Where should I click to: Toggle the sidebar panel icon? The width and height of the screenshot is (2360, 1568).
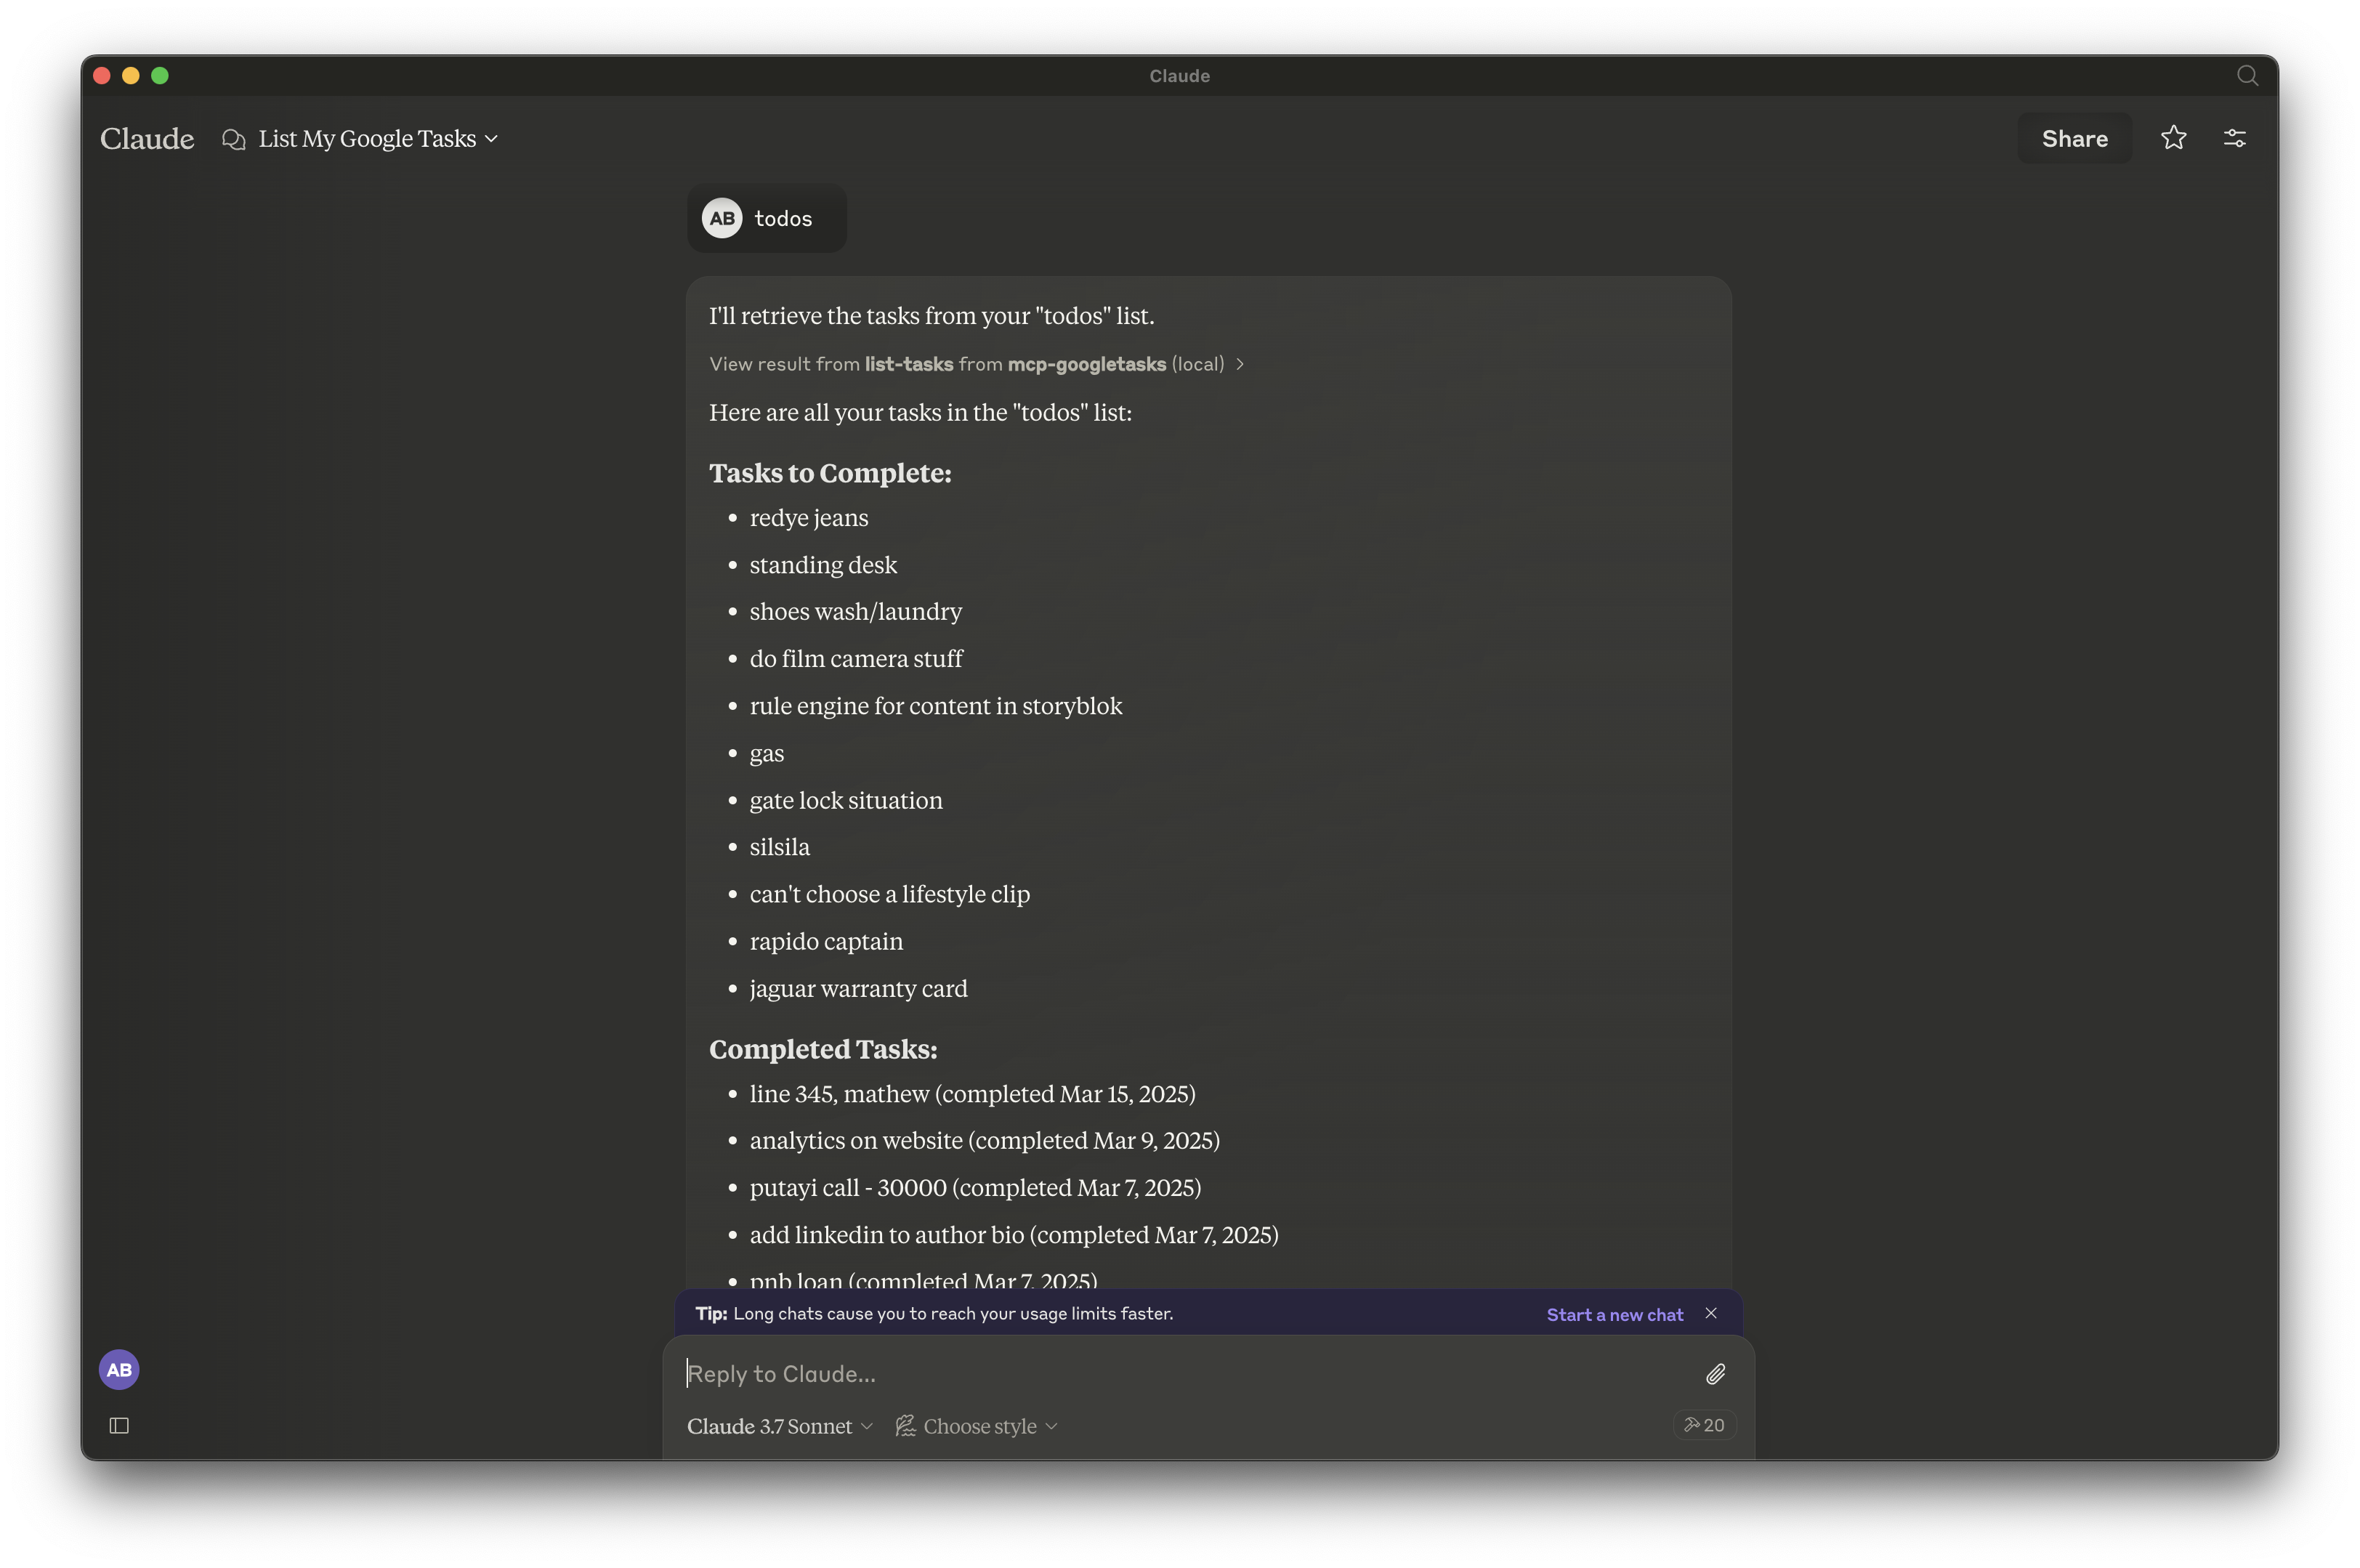tap(119, 1425)
